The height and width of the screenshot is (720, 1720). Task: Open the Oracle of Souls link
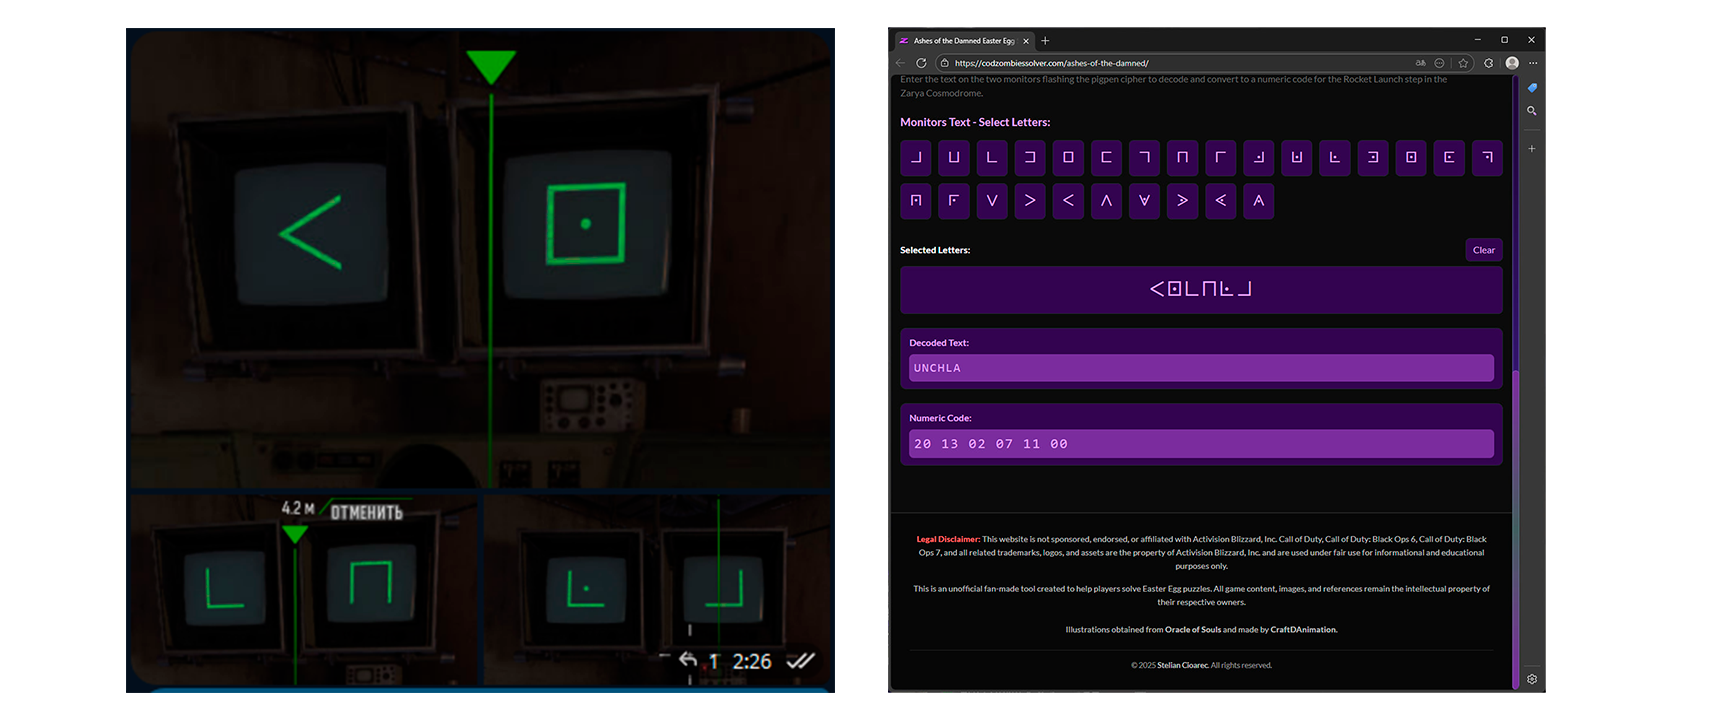point(1192,630)
